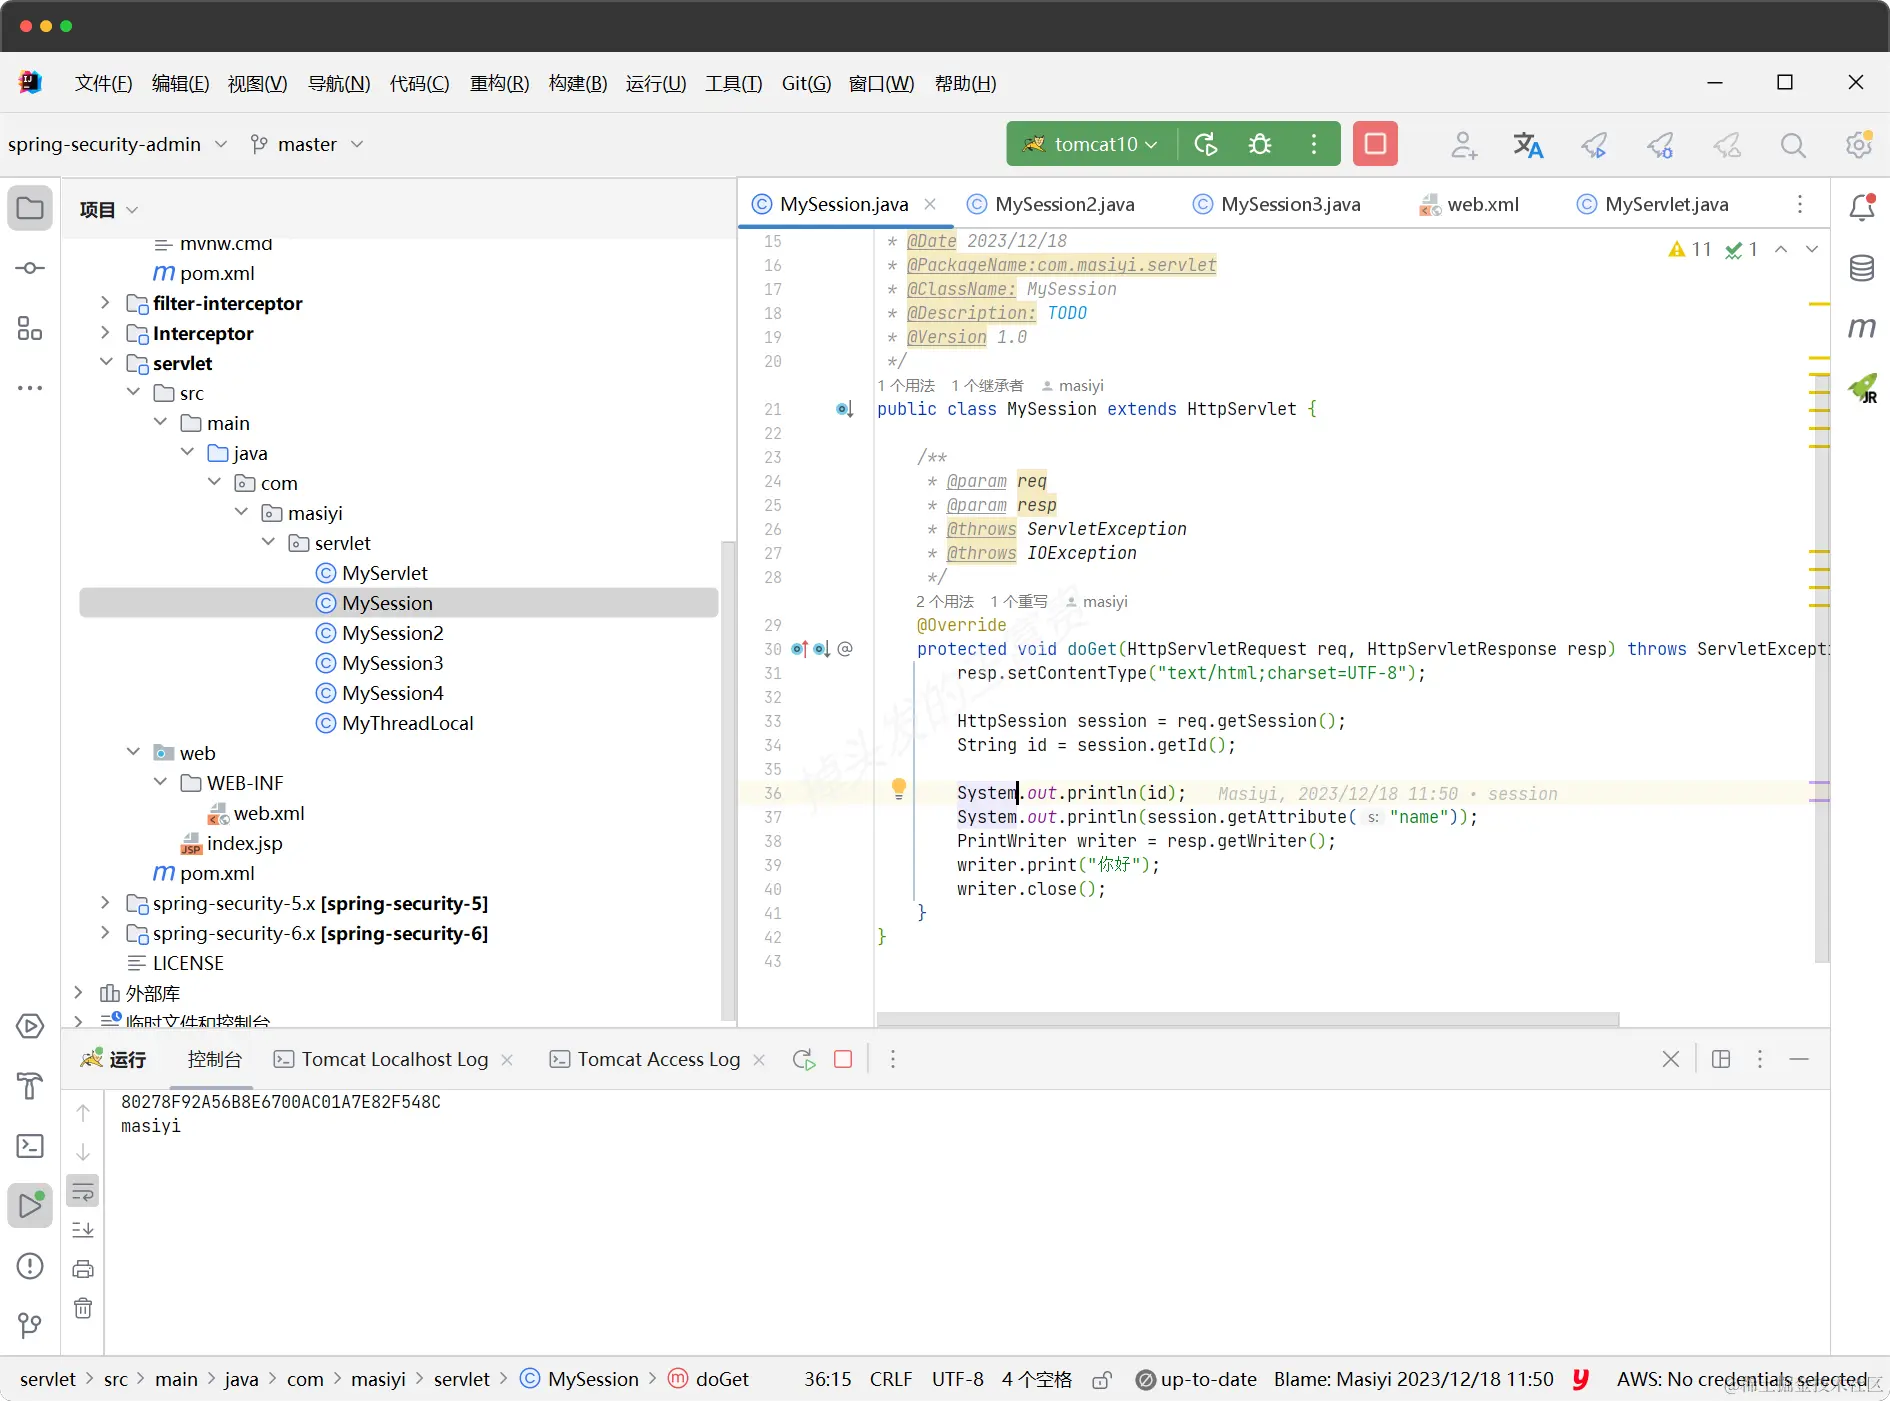The height and width of the screenshot is (1401, 1890).
Task: Expand the filter-interceptor module
Action: click(105, 302)
